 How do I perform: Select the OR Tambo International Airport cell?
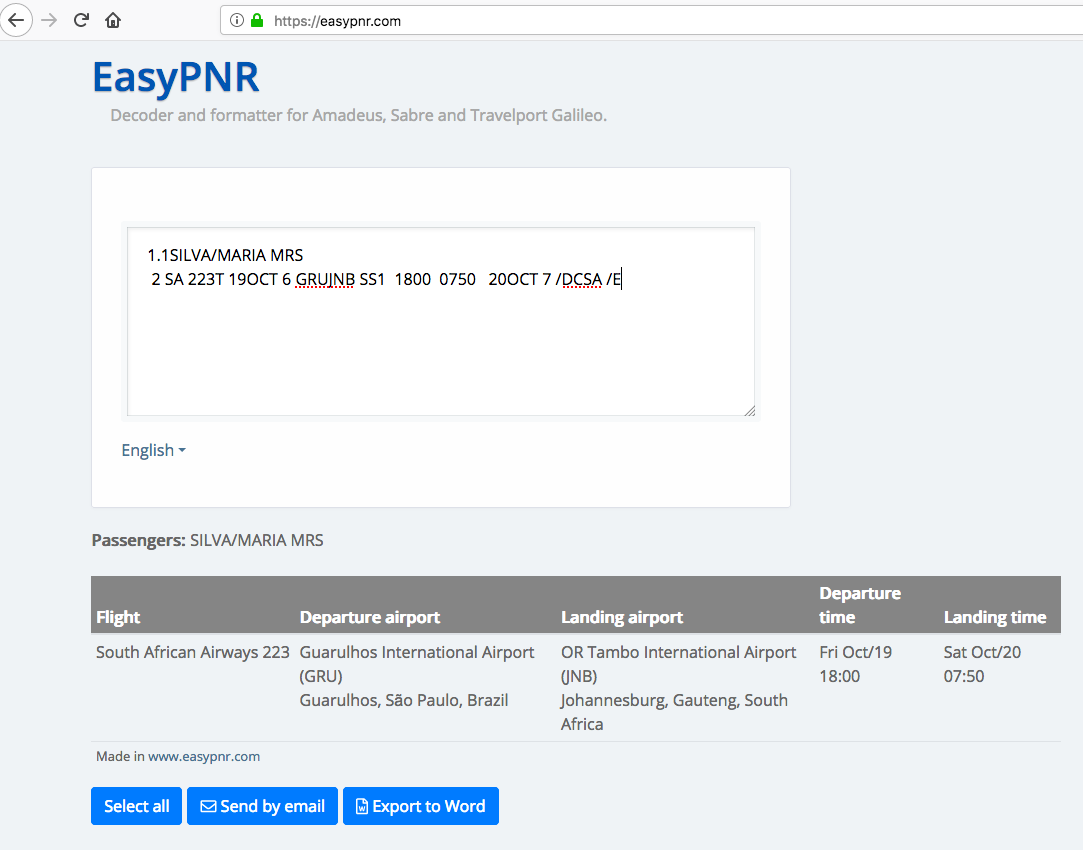pyautogui.click(x=678, y=688)
